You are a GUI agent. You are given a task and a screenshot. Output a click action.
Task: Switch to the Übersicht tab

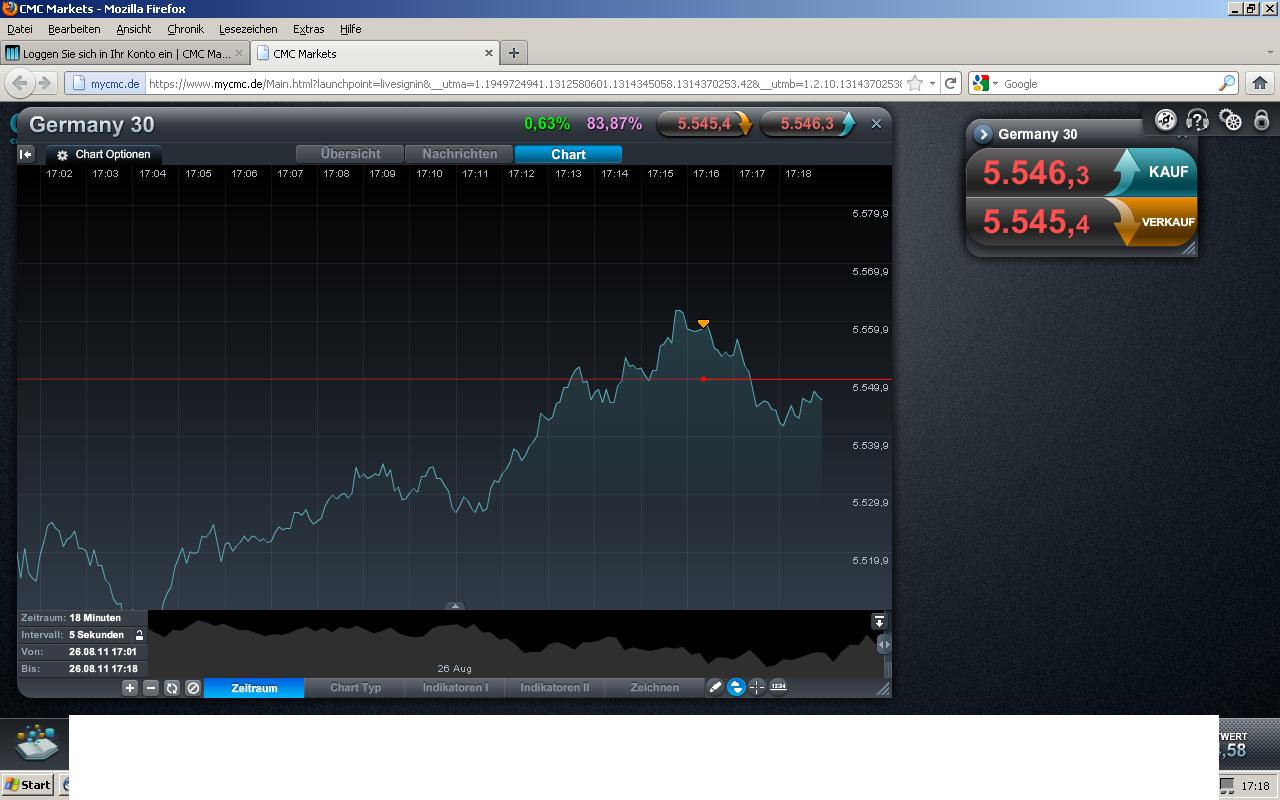[x=350, y=154]
